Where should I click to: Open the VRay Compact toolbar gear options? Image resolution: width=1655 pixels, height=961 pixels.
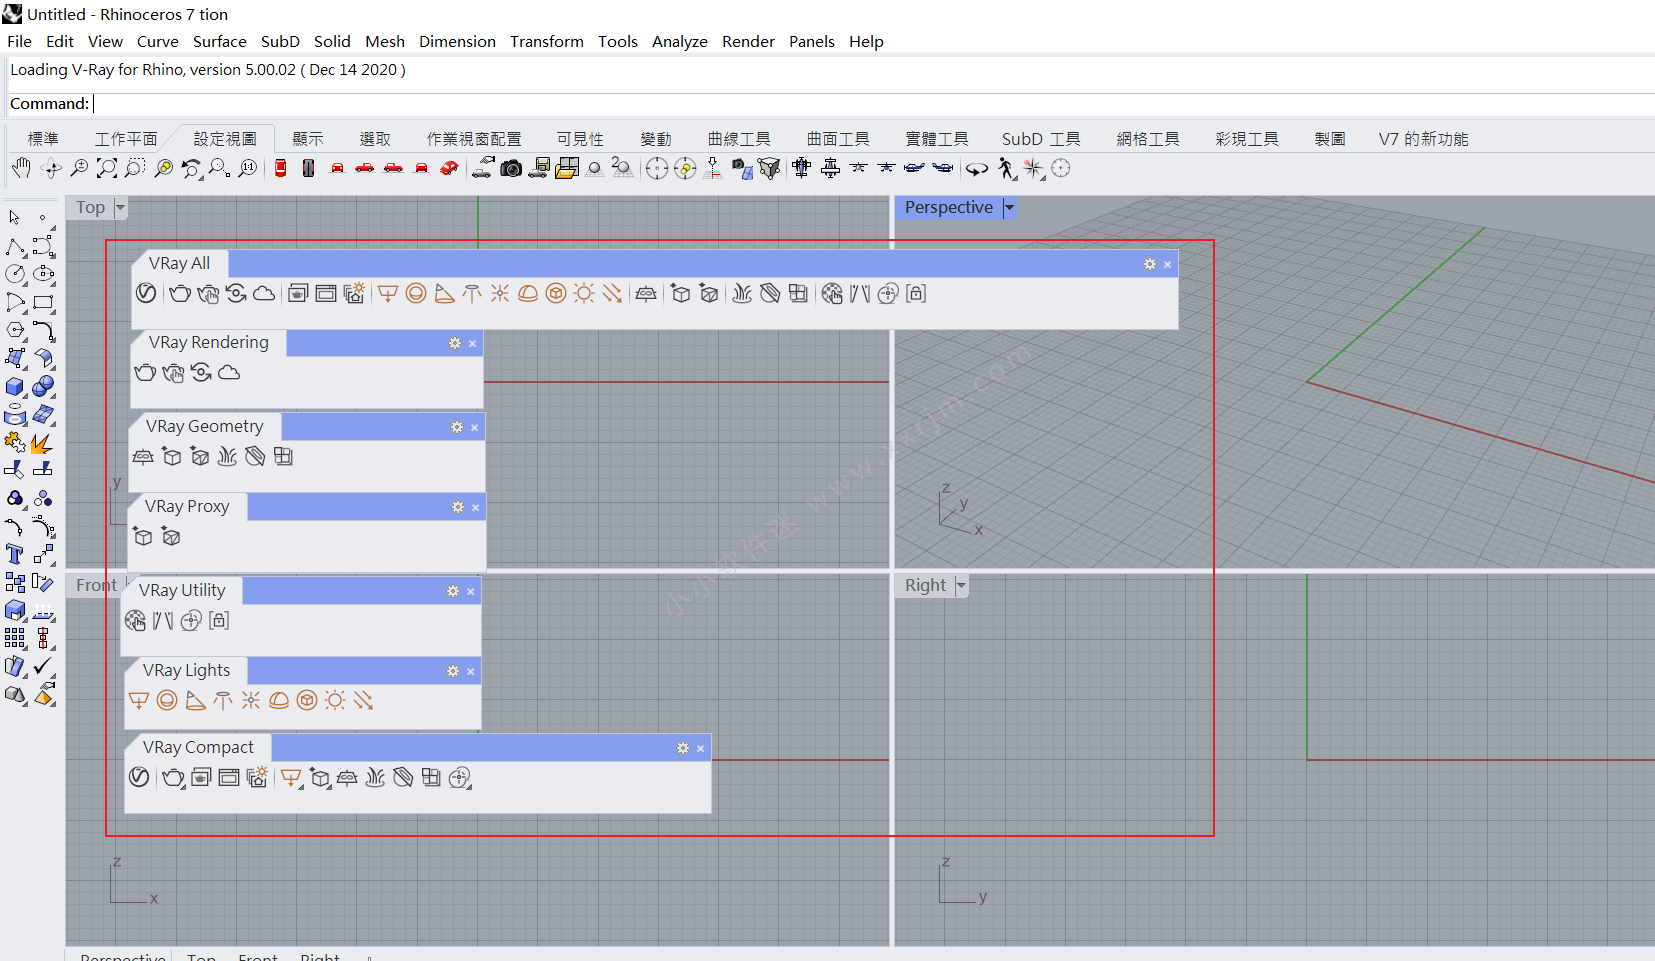pyautogui.click(x=683, y=748)
